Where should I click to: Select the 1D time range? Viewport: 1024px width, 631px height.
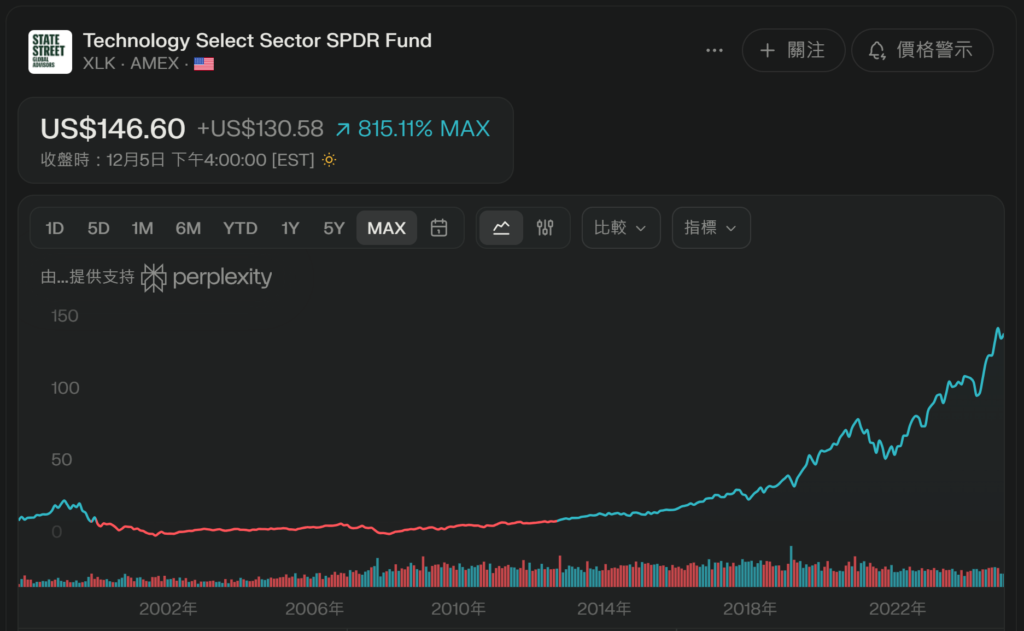coord(54,228)
